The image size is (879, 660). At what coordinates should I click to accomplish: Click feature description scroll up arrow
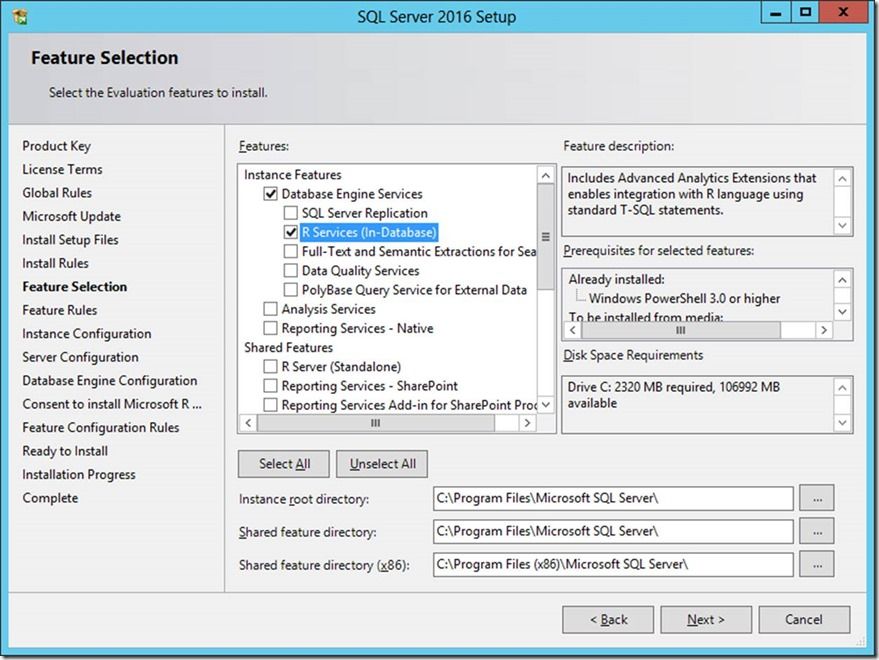(842, 179)
